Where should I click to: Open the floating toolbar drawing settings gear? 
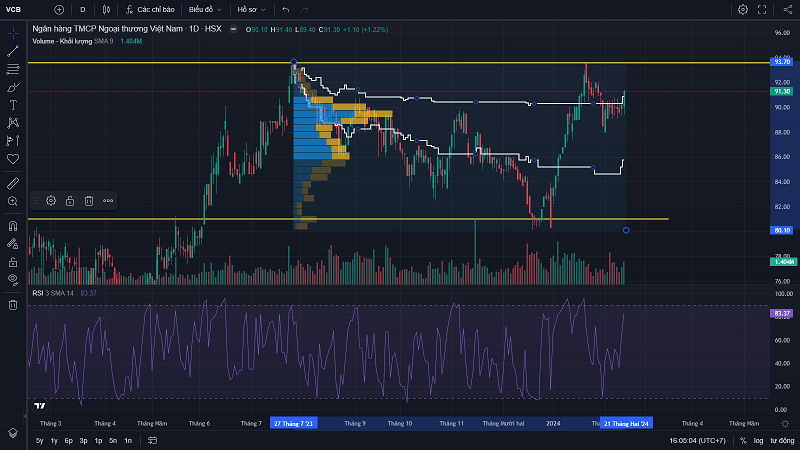pos(51,200)
